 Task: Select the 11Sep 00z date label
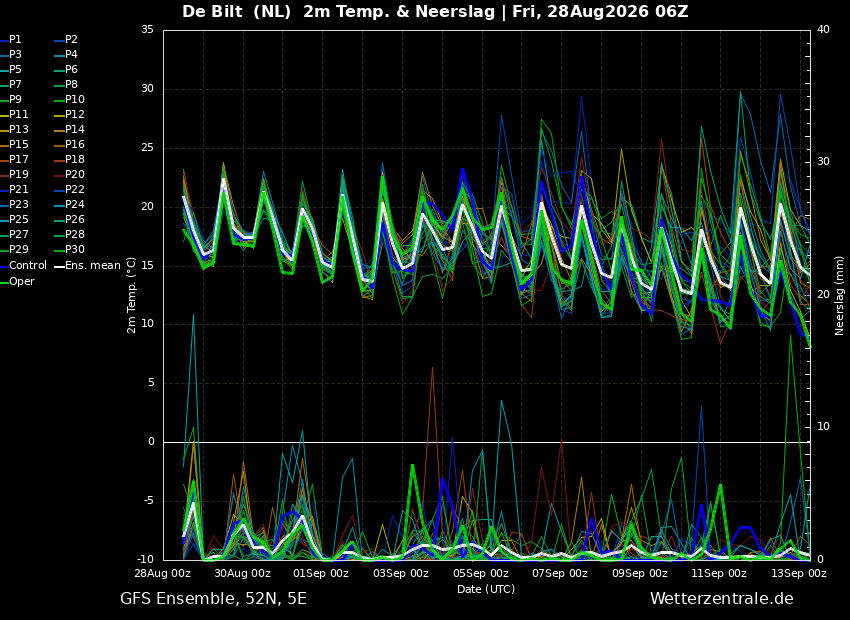tap(719, 573)
